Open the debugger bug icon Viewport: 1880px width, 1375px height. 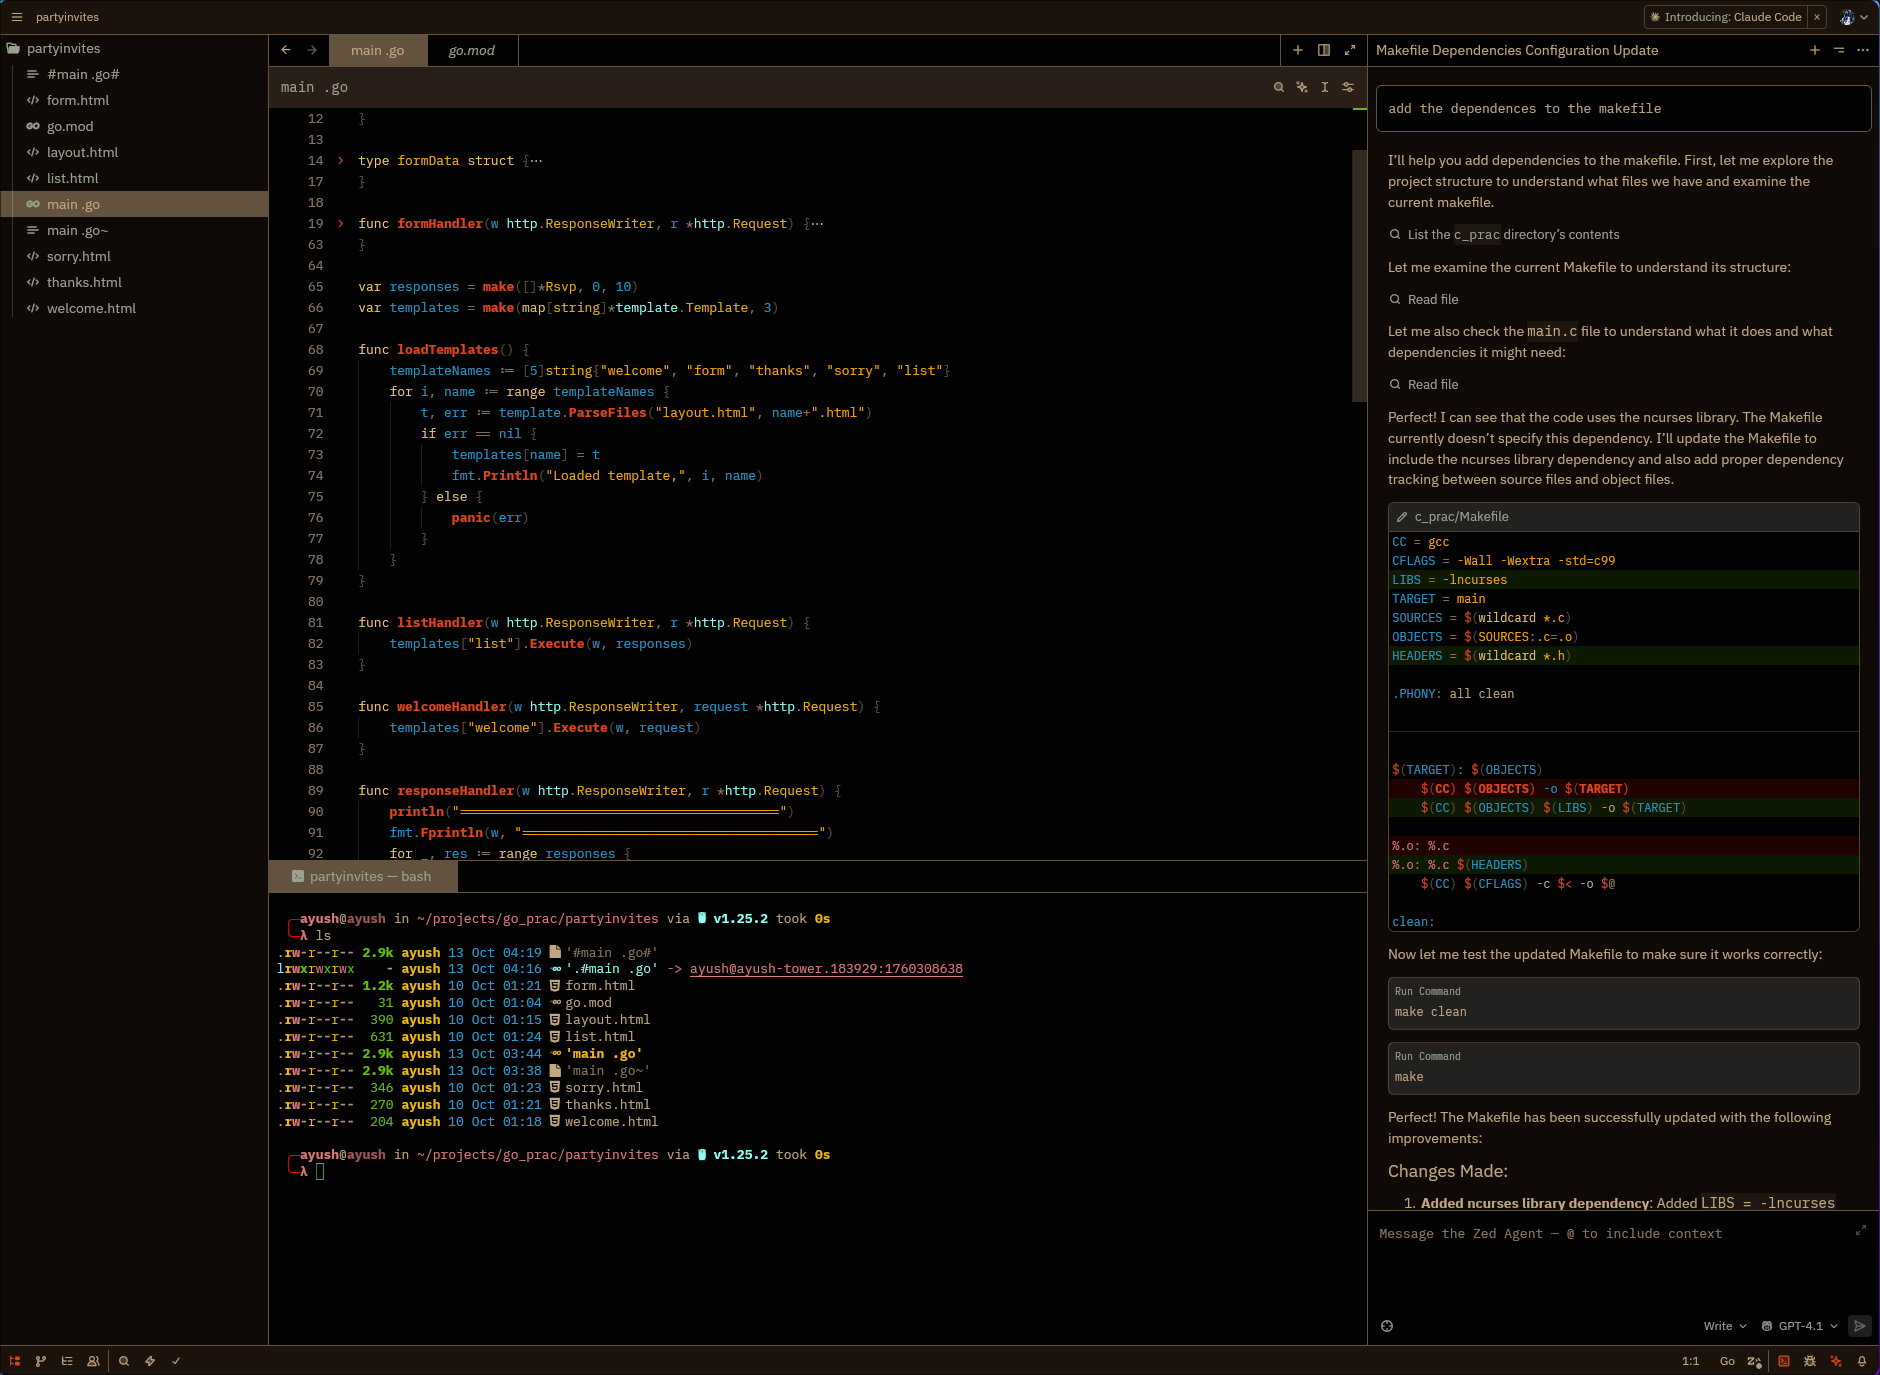click(x=1810, y=1361)
